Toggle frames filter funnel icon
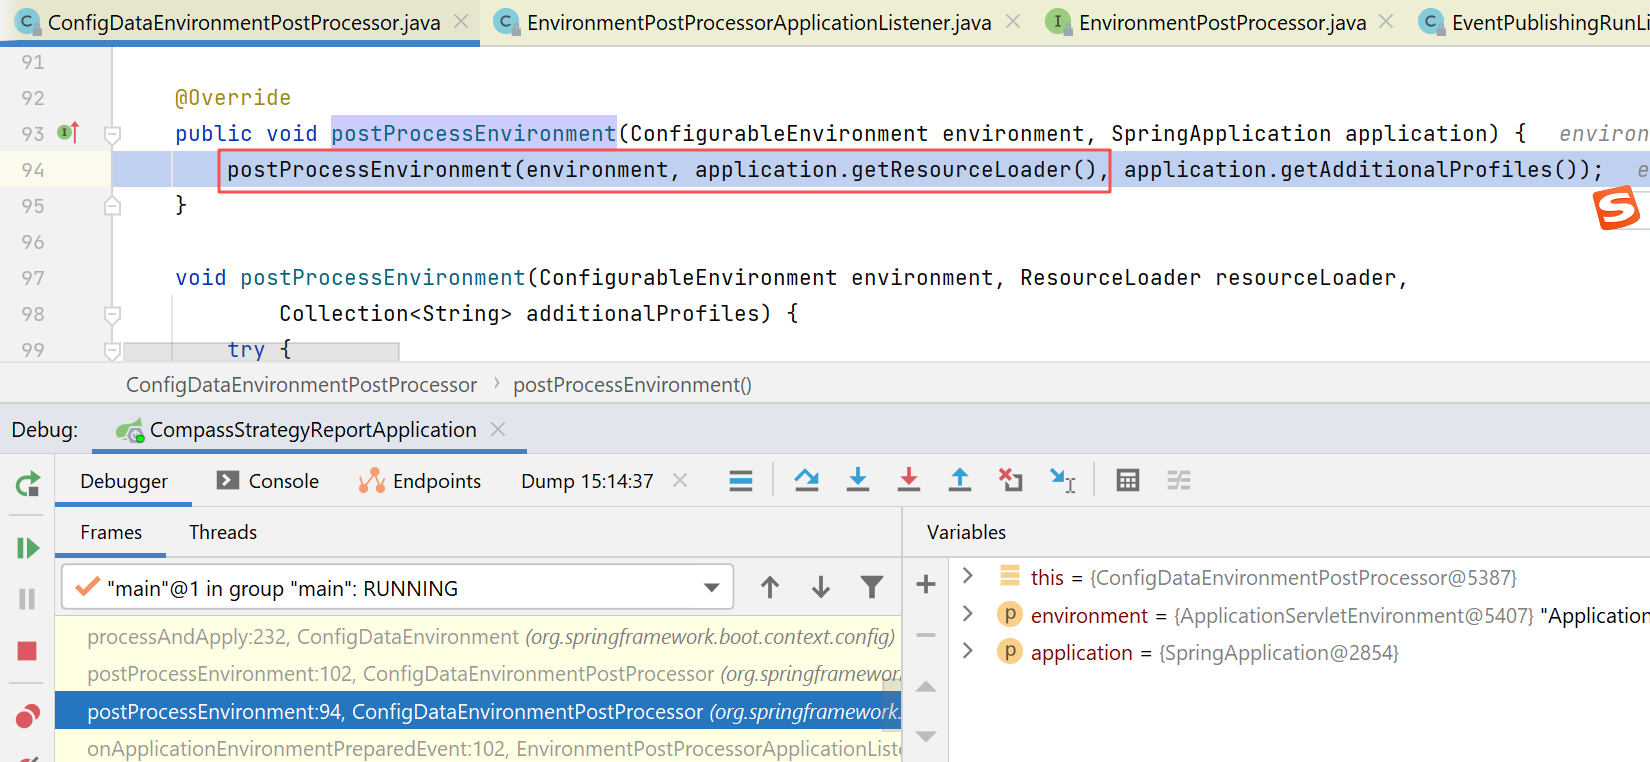The height and width of the screenshot is (762, 1650). point(871,588)
